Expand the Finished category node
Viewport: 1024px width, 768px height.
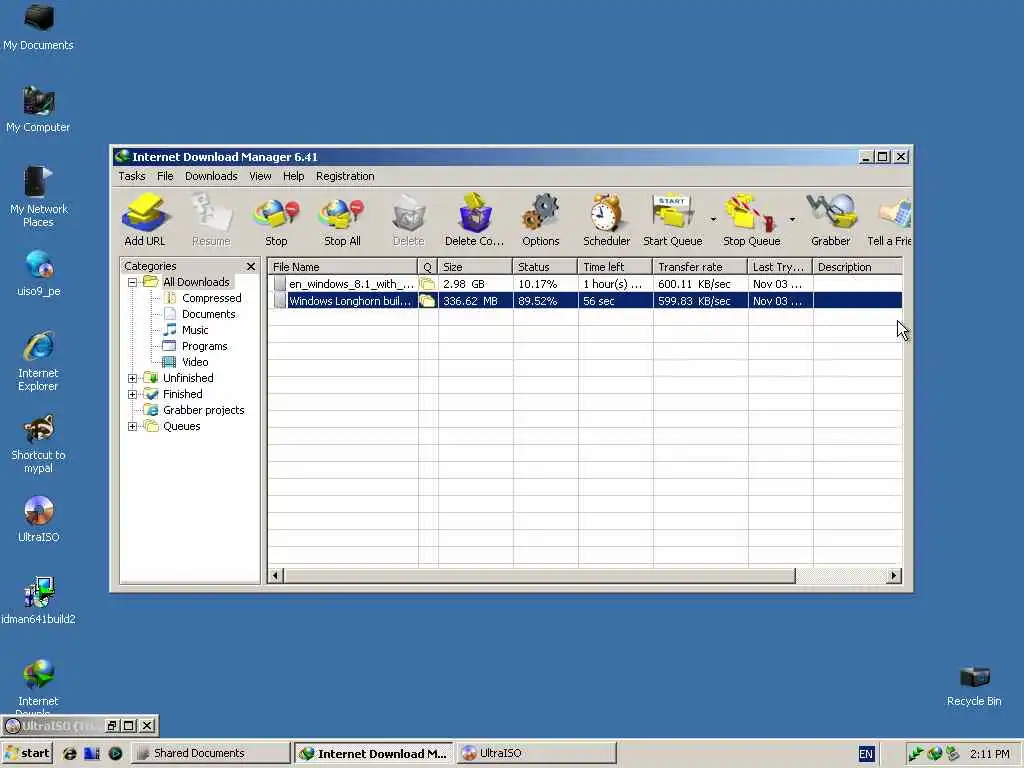132,394
